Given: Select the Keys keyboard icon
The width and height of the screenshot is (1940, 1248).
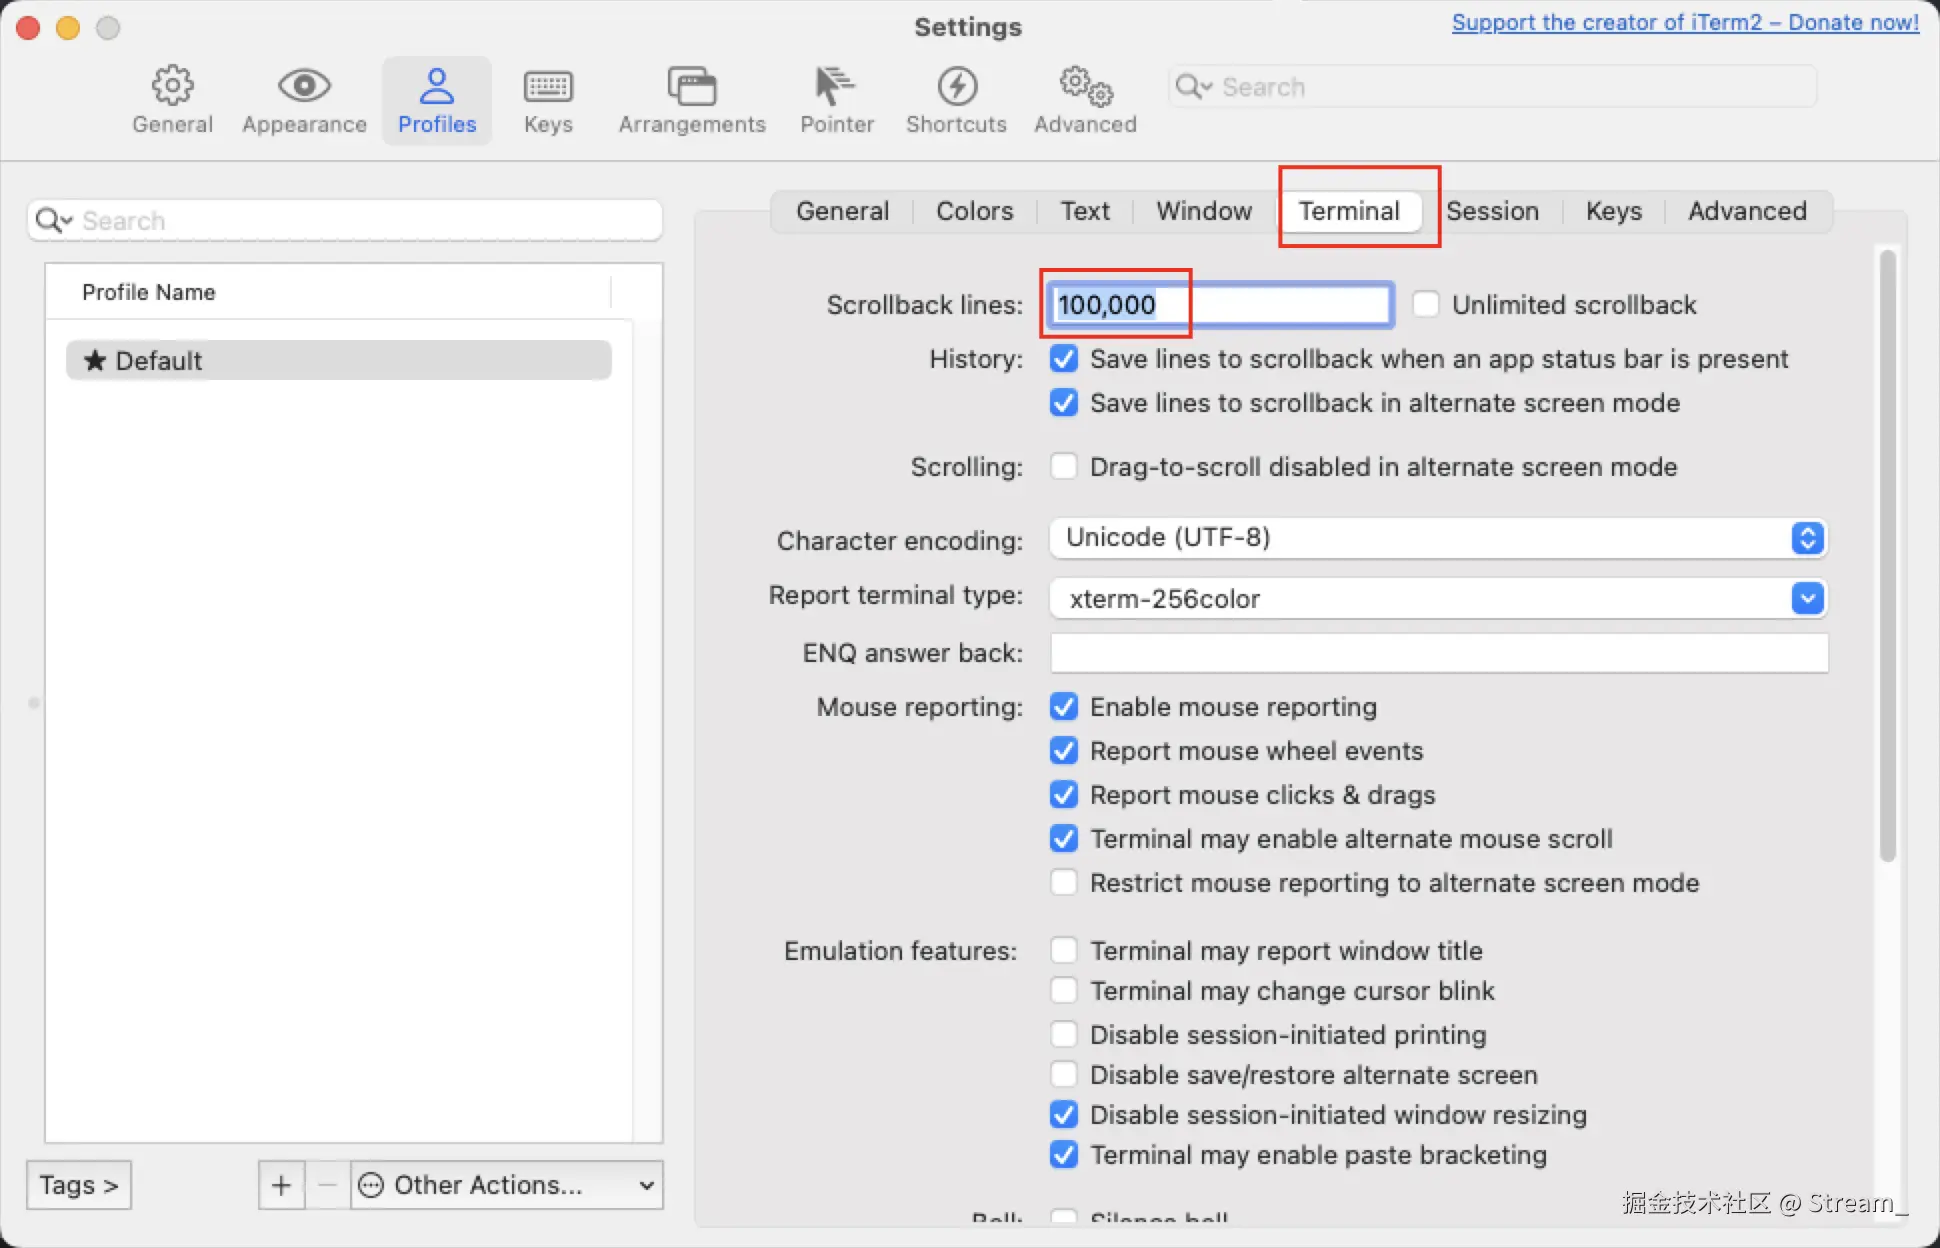Looking at the screenshot, I should (548, 87).
